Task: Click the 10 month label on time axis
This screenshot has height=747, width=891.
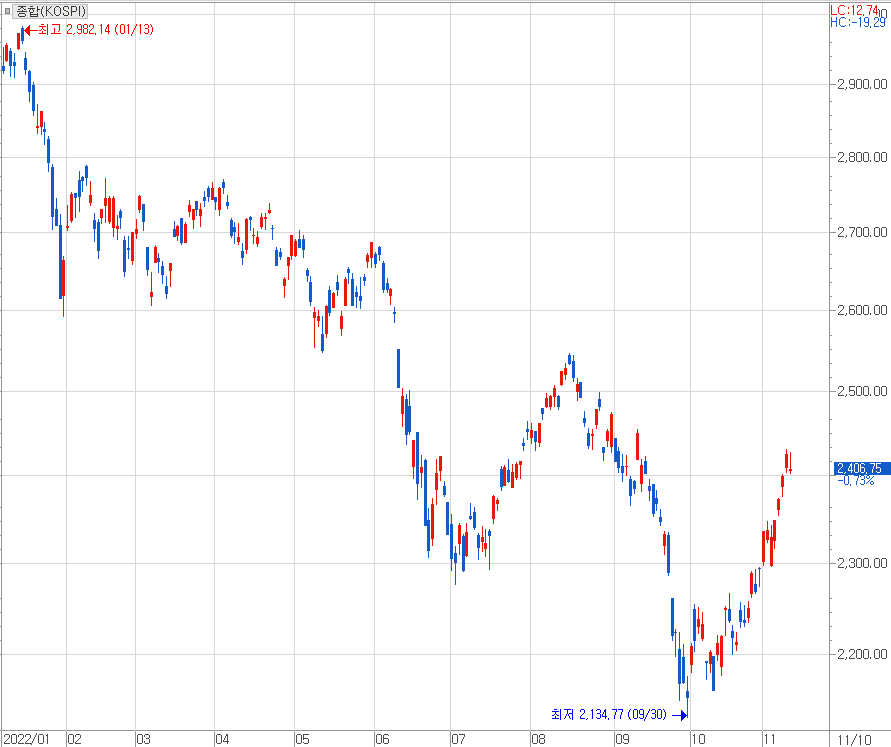Action: [x=697, y=739]
